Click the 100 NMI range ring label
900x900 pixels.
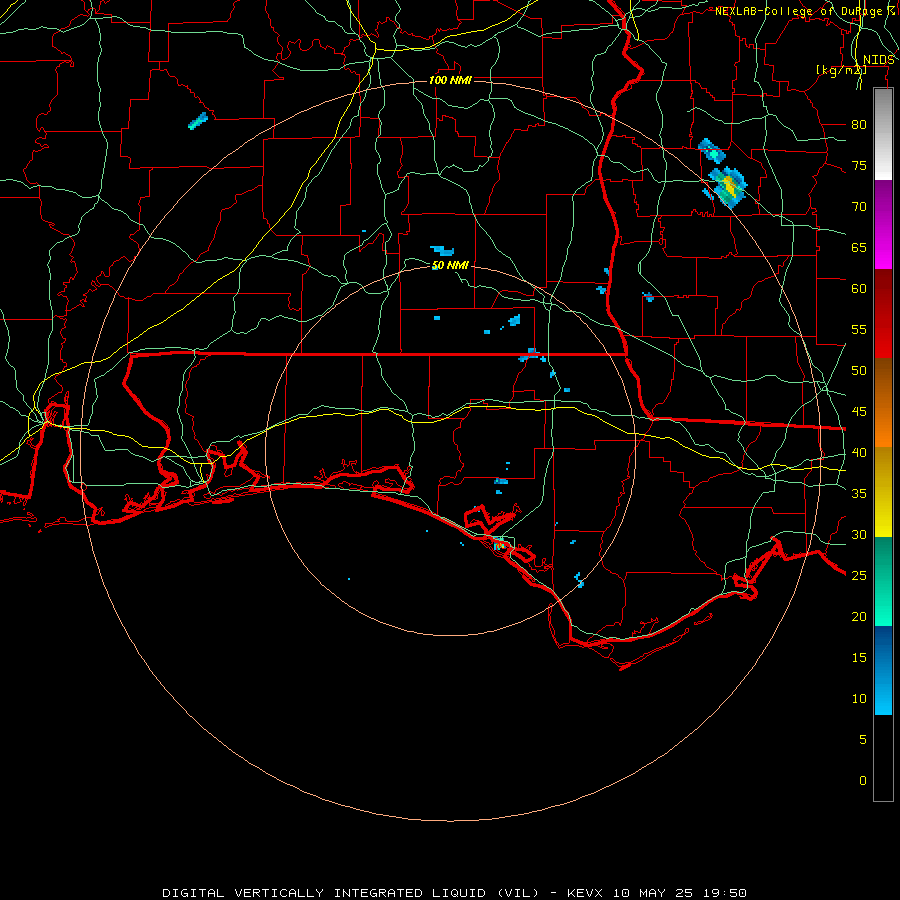pyautogui.click(x=450, y=80)
